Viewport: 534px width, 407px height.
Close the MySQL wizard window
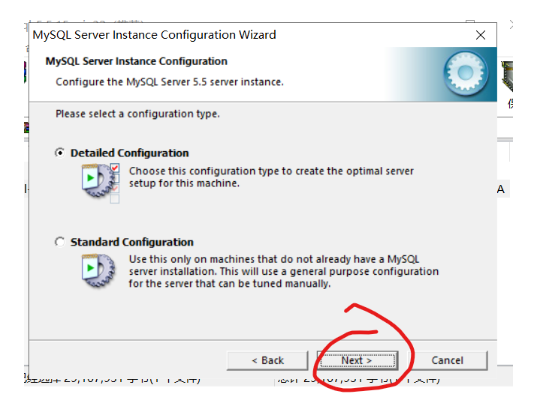tap(481, 35)
